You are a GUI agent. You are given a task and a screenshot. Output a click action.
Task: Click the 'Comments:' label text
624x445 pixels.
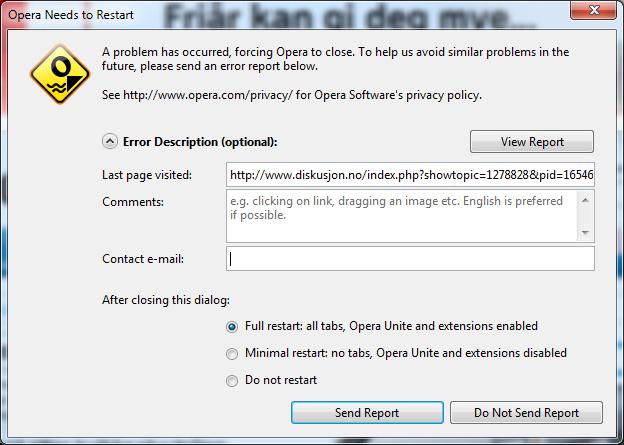pos(132,202)
